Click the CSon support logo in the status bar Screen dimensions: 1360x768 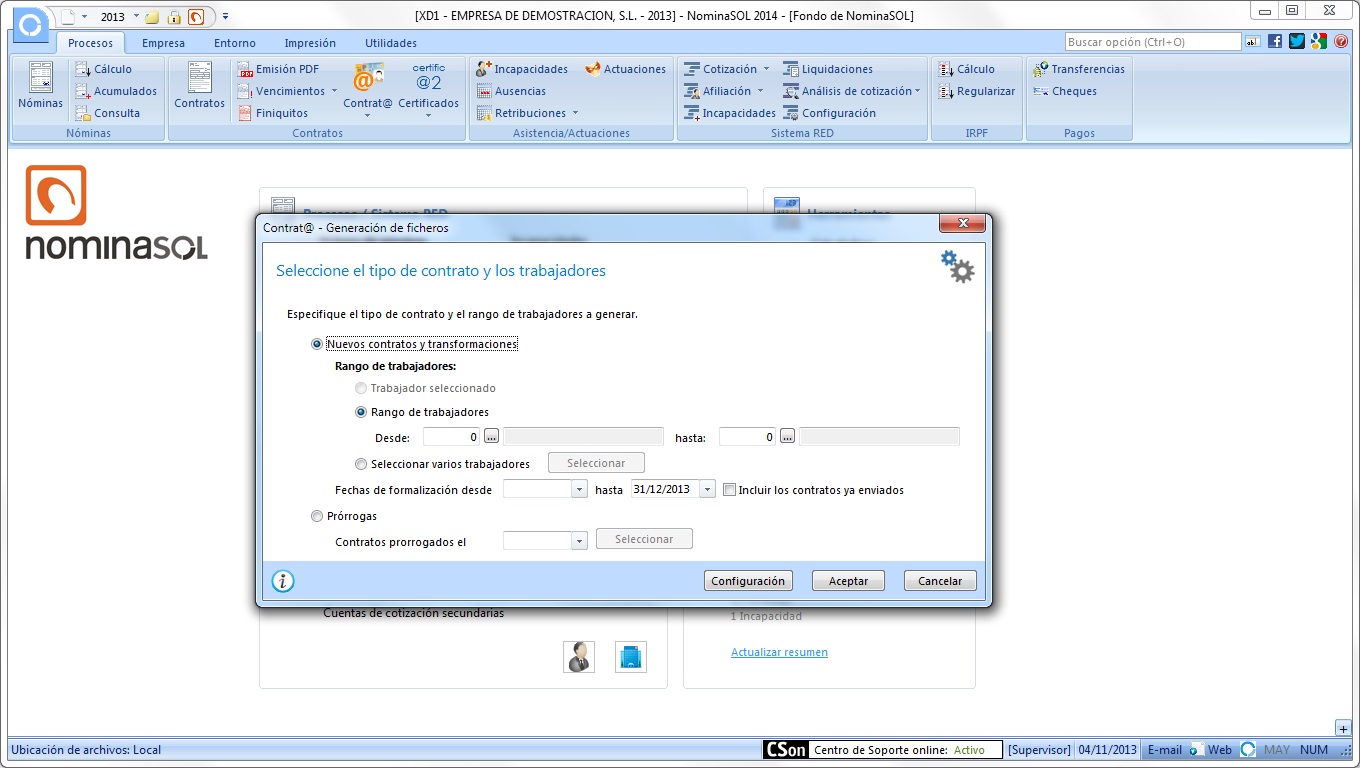click(x=785, y=750)
